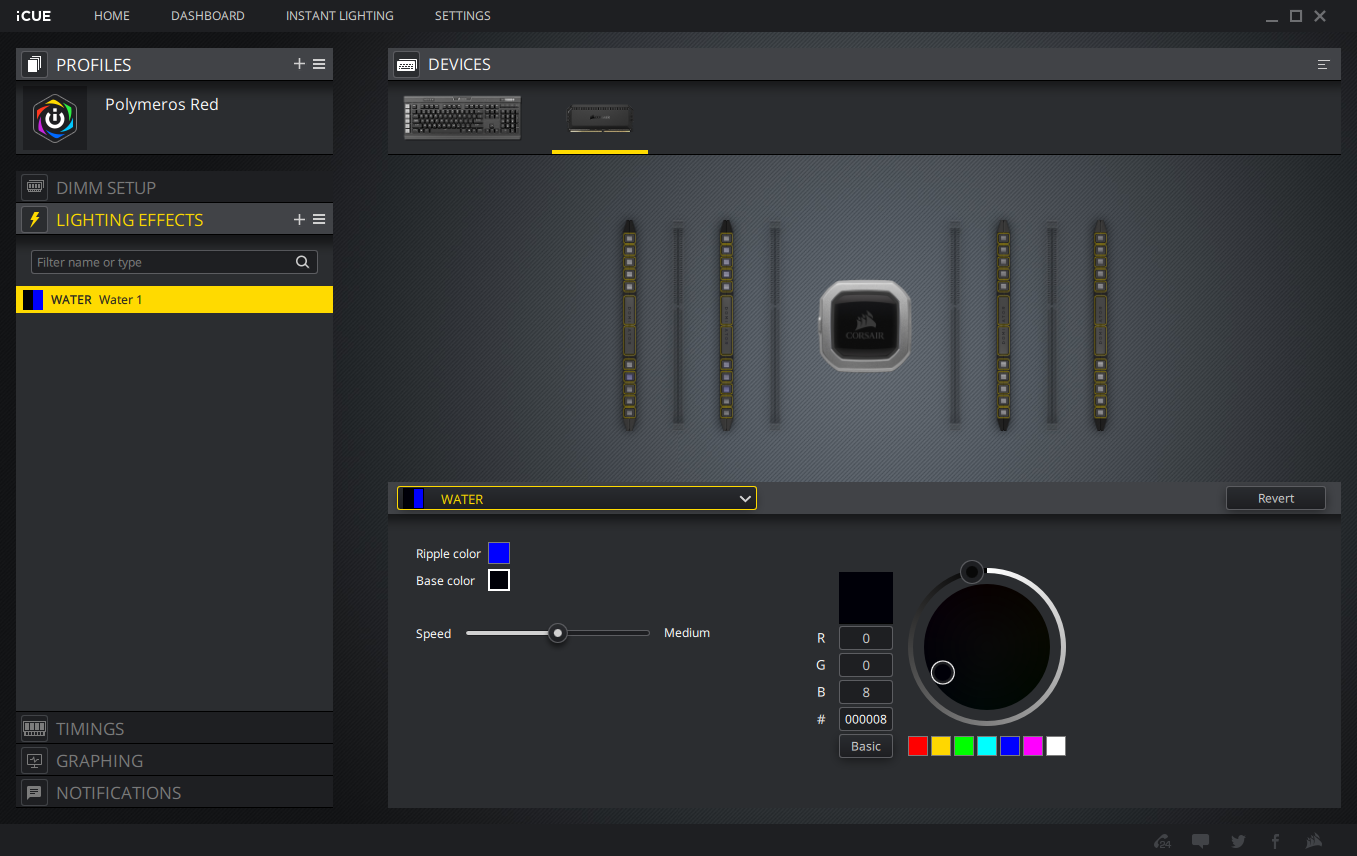The width and height of the screenshot is (1357, 856).
Task: Expand the DIMM Setup section
Action: (106, 187)
